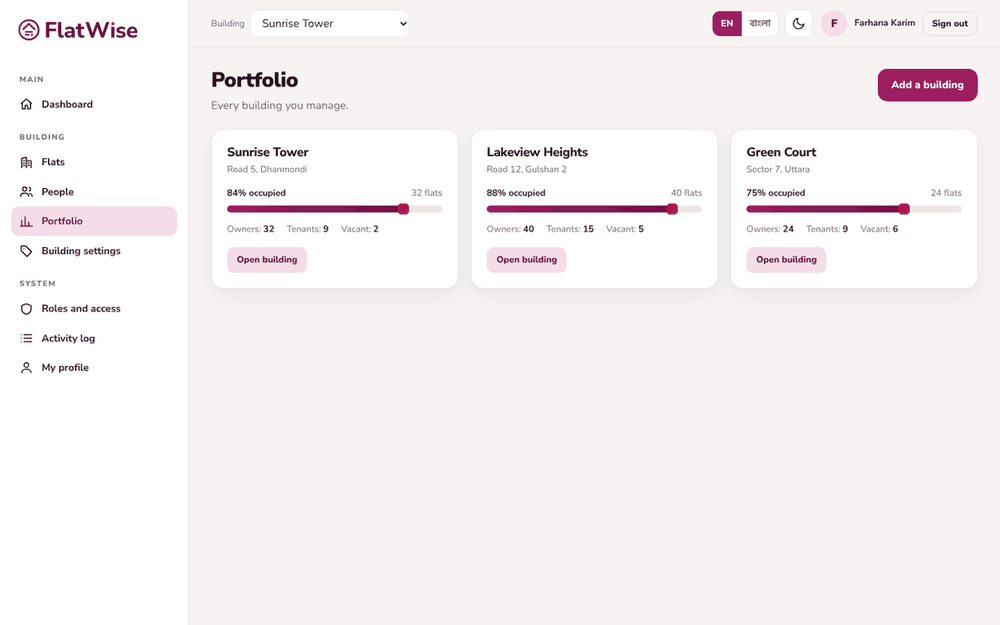The image size is (1000, 625).
Task: Click the '40 flats' count label
Action: coord(686,193)
